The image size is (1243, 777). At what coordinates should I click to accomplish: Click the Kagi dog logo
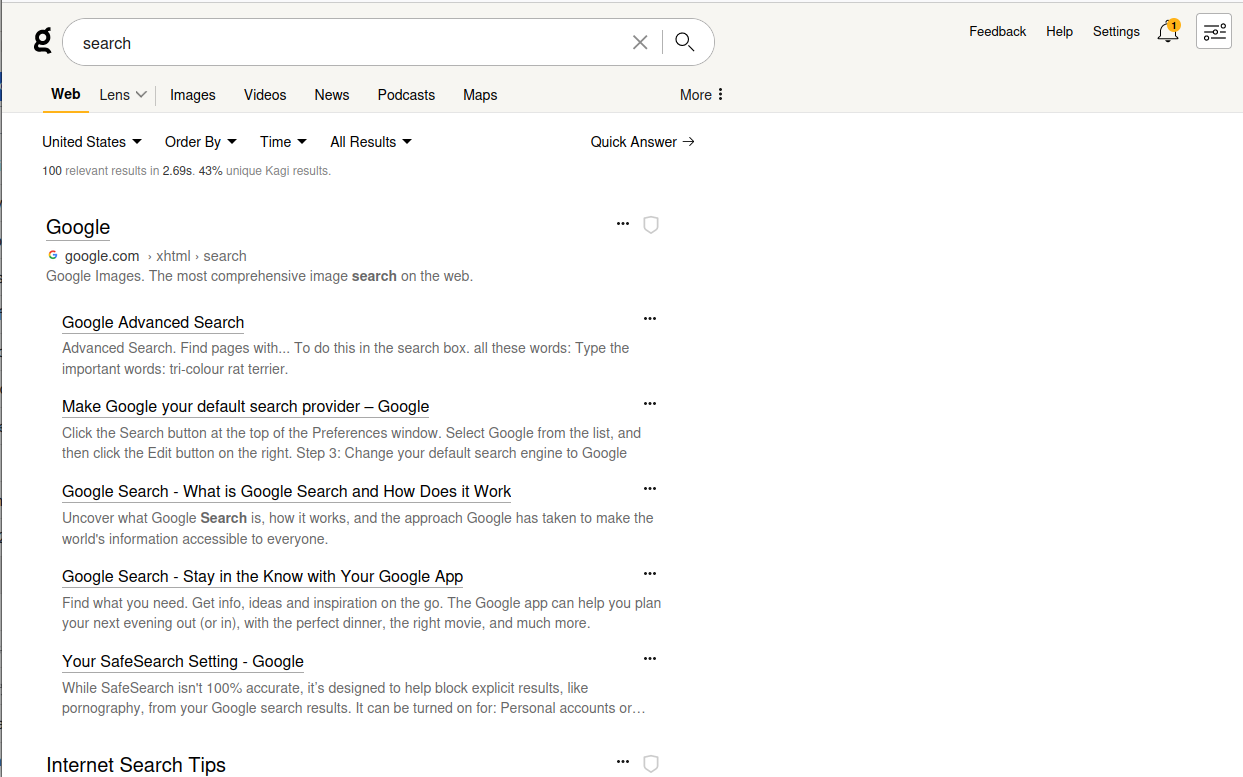(42, 40)
